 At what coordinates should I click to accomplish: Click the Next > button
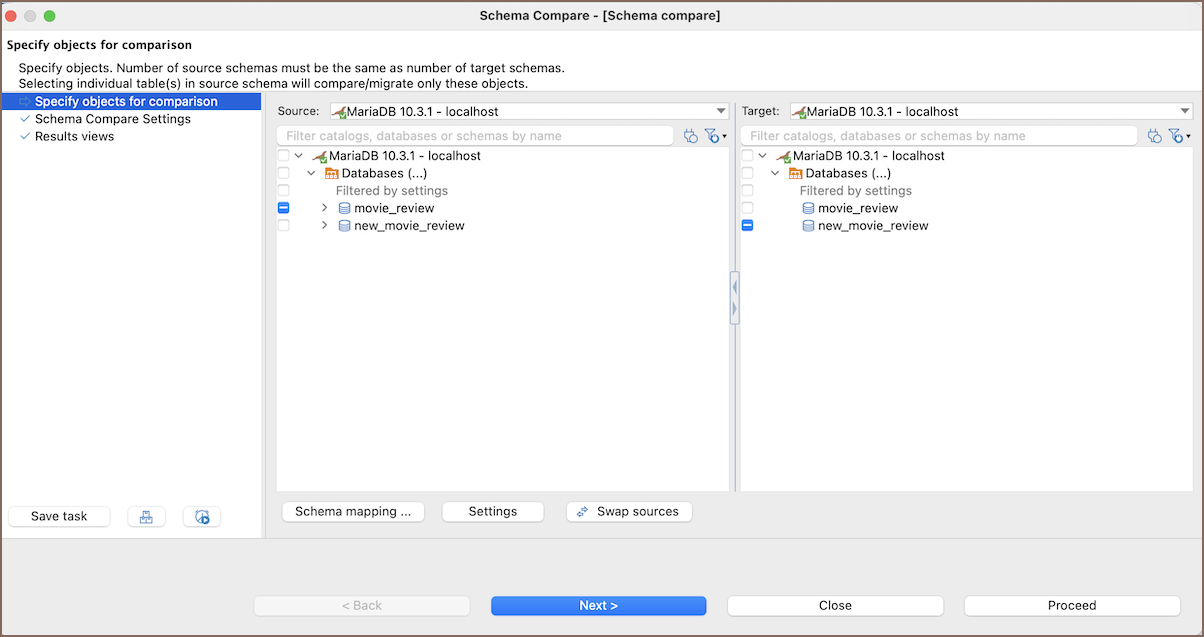tap(598, 606)
